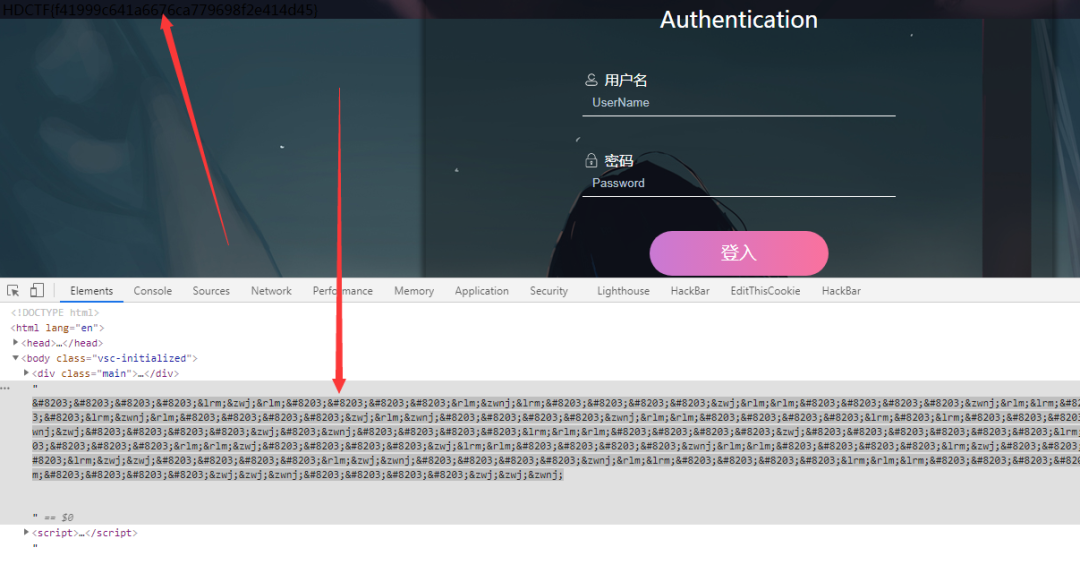Open the Lighthouse tab
This screenshot has width=1080, height=573.
(x=623, y=291)
